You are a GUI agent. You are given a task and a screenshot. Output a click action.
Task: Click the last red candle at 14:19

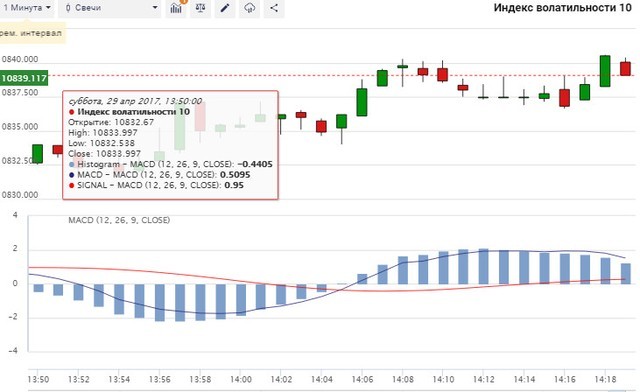click(x=625, y=69)
